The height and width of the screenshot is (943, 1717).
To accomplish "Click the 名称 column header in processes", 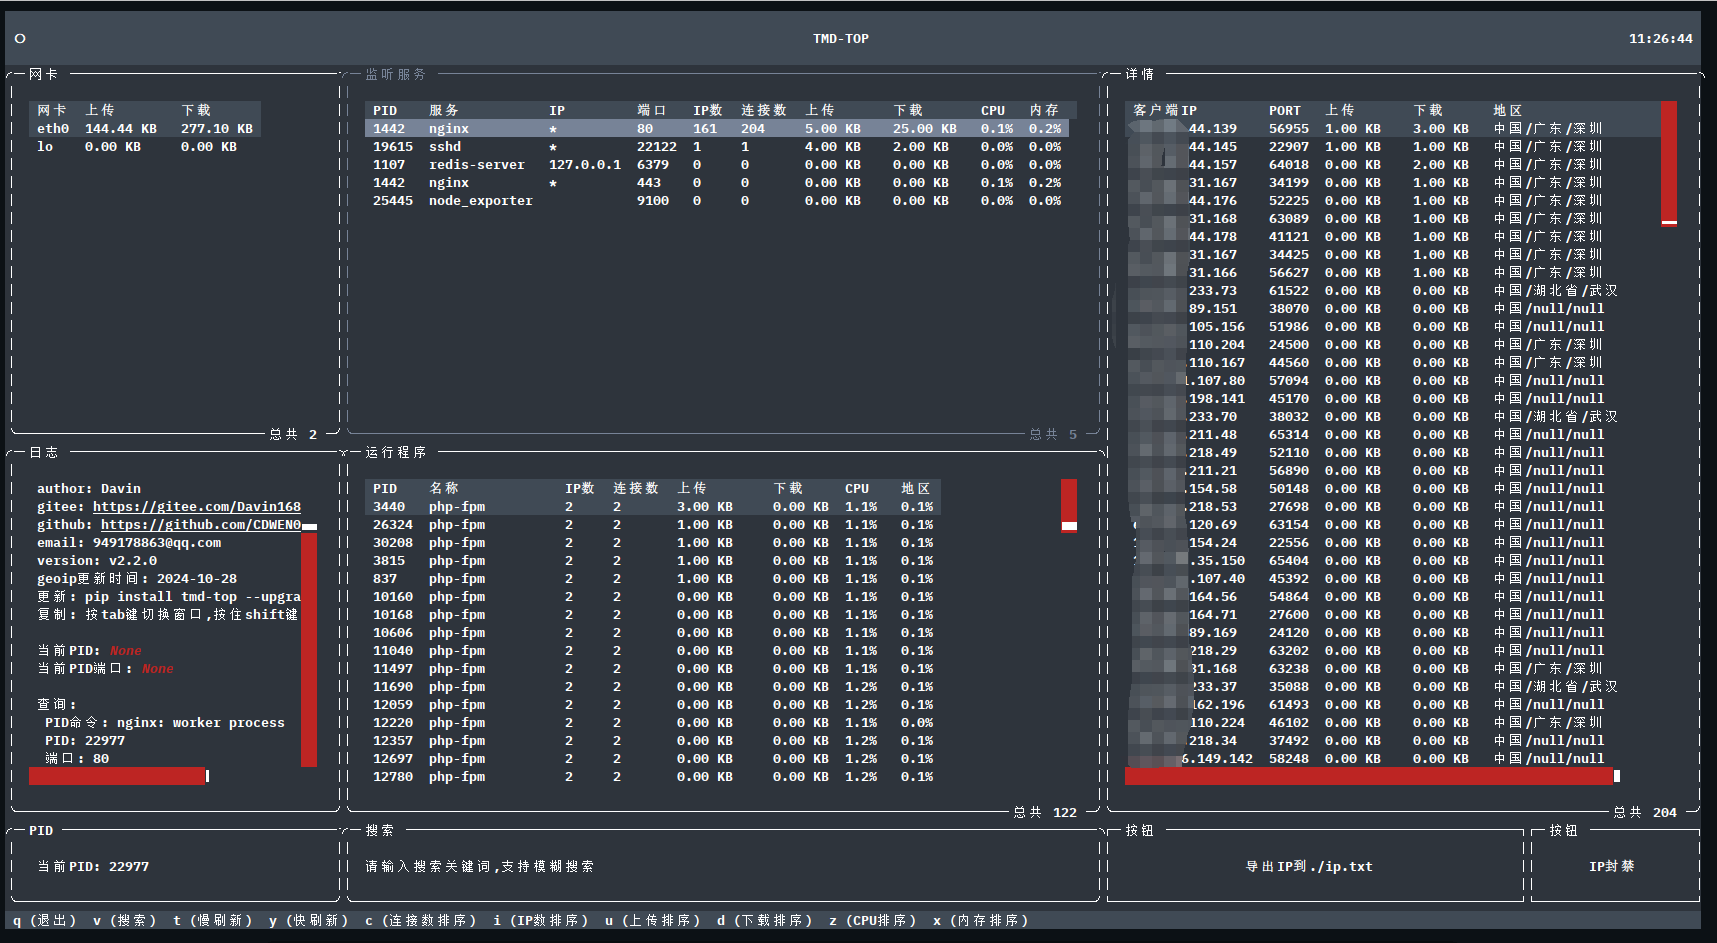I will tap(444, 489).
